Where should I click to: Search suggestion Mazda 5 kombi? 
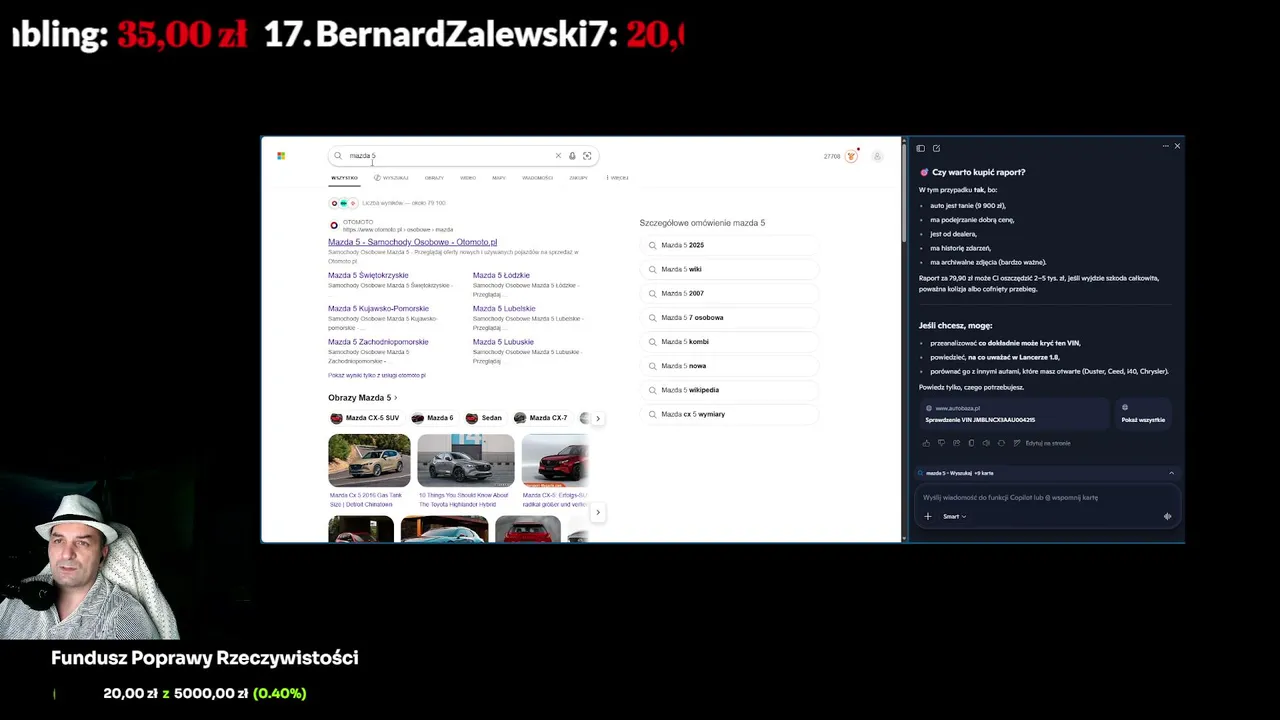point(728,342)
